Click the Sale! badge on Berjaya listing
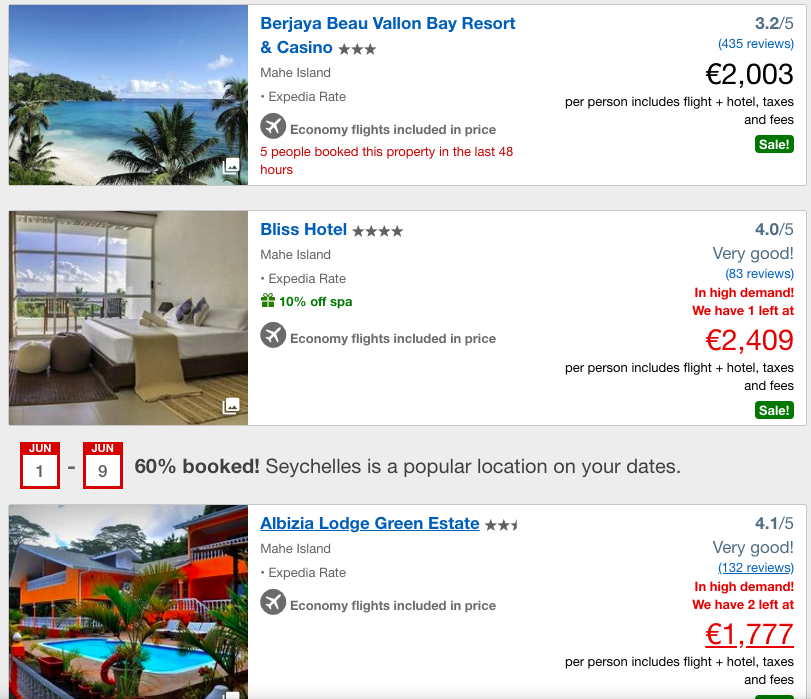 (x=774, y=144)
